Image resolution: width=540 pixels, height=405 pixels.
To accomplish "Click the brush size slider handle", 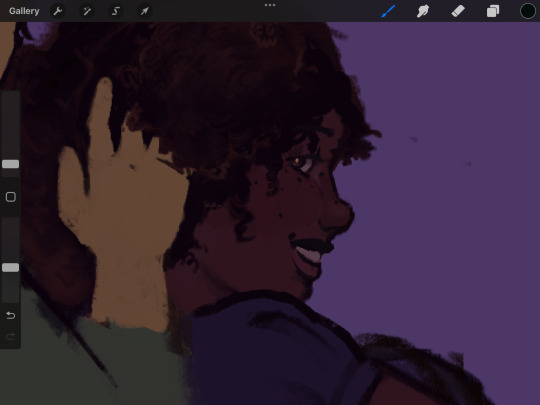I will (10, 164).
